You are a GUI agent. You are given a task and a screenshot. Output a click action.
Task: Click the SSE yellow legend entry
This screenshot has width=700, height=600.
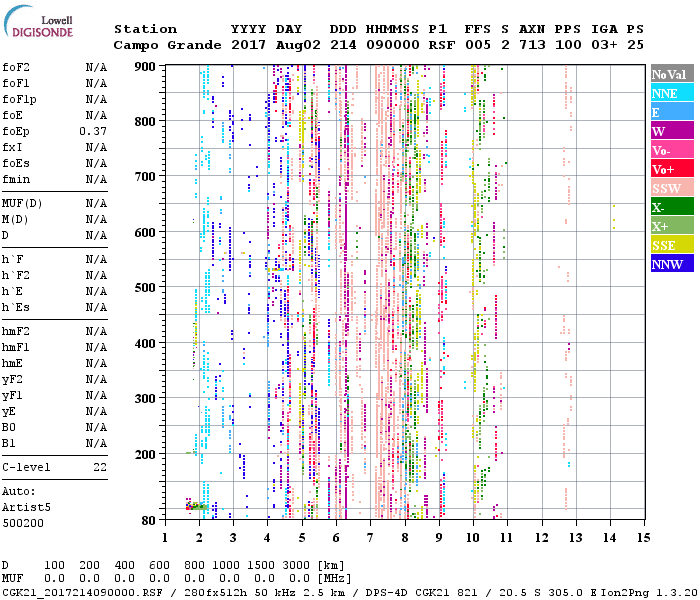coord(671,245)
